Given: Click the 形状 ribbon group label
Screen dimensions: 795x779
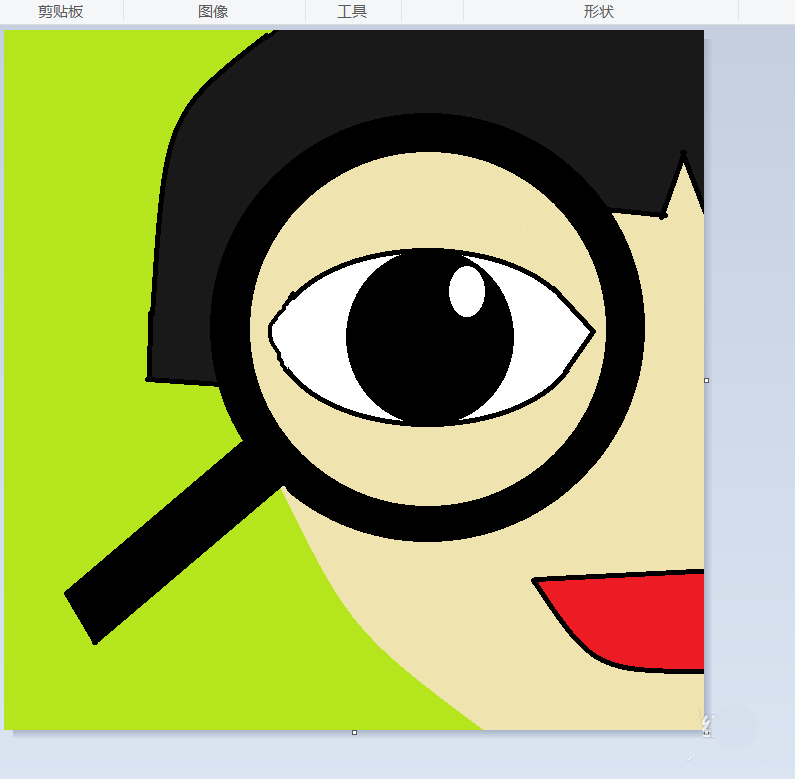Looking at the screenshot, I should [x=598, y=11].
